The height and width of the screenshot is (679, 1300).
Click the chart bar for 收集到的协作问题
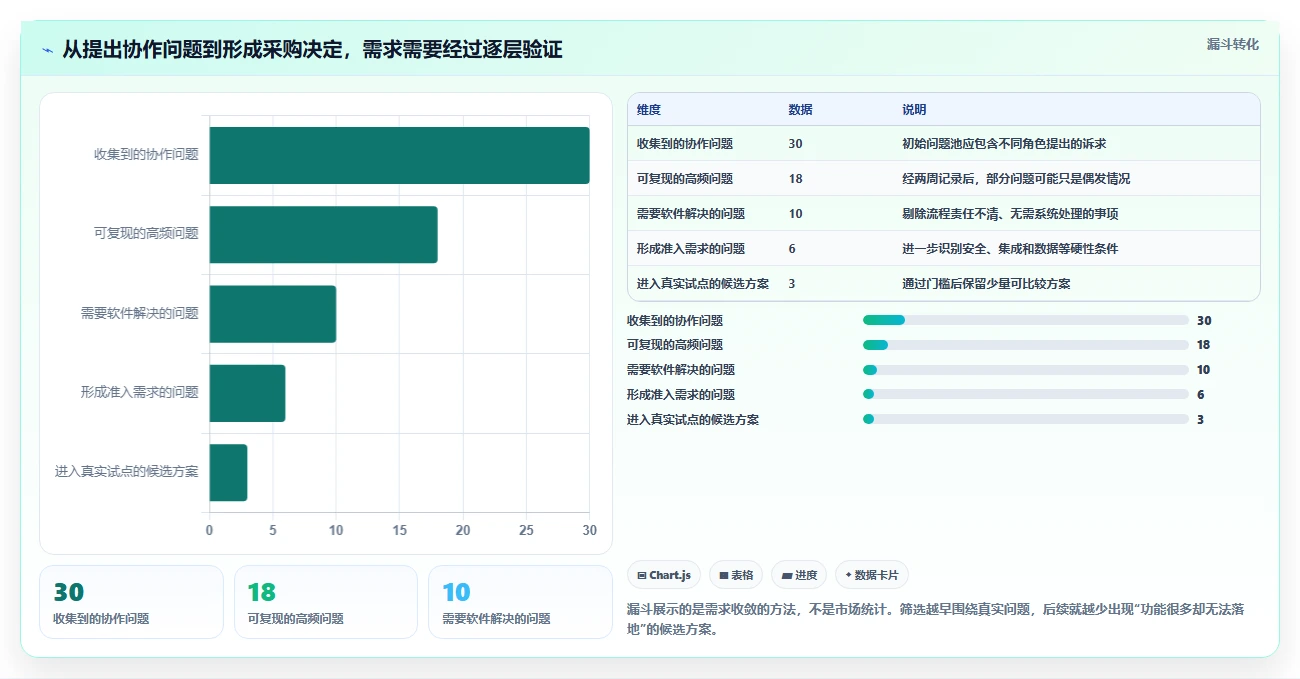[399, 155]
